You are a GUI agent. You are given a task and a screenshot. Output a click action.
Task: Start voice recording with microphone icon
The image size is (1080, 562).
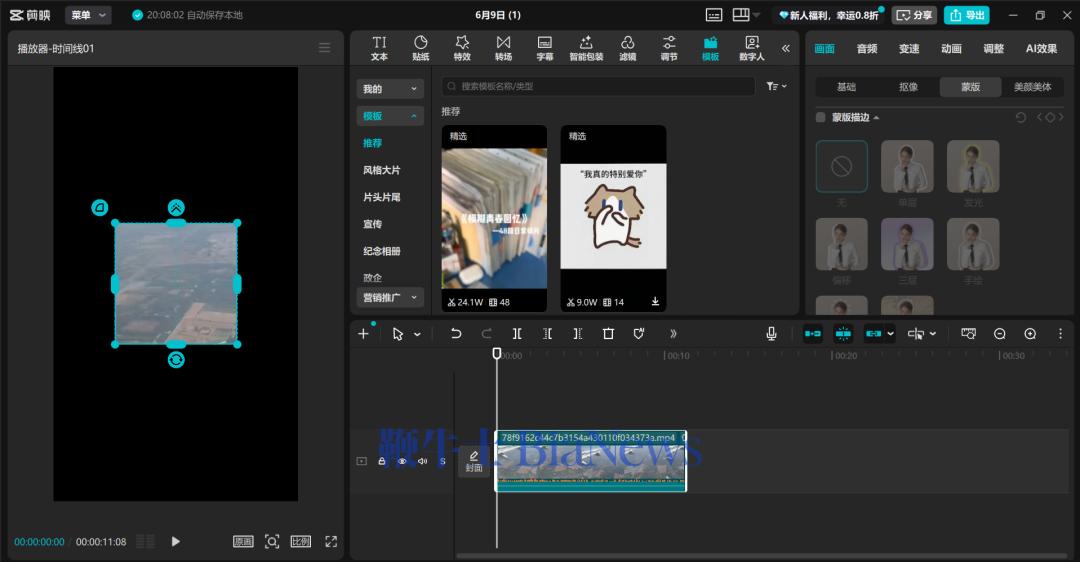(x=771, y=334)
